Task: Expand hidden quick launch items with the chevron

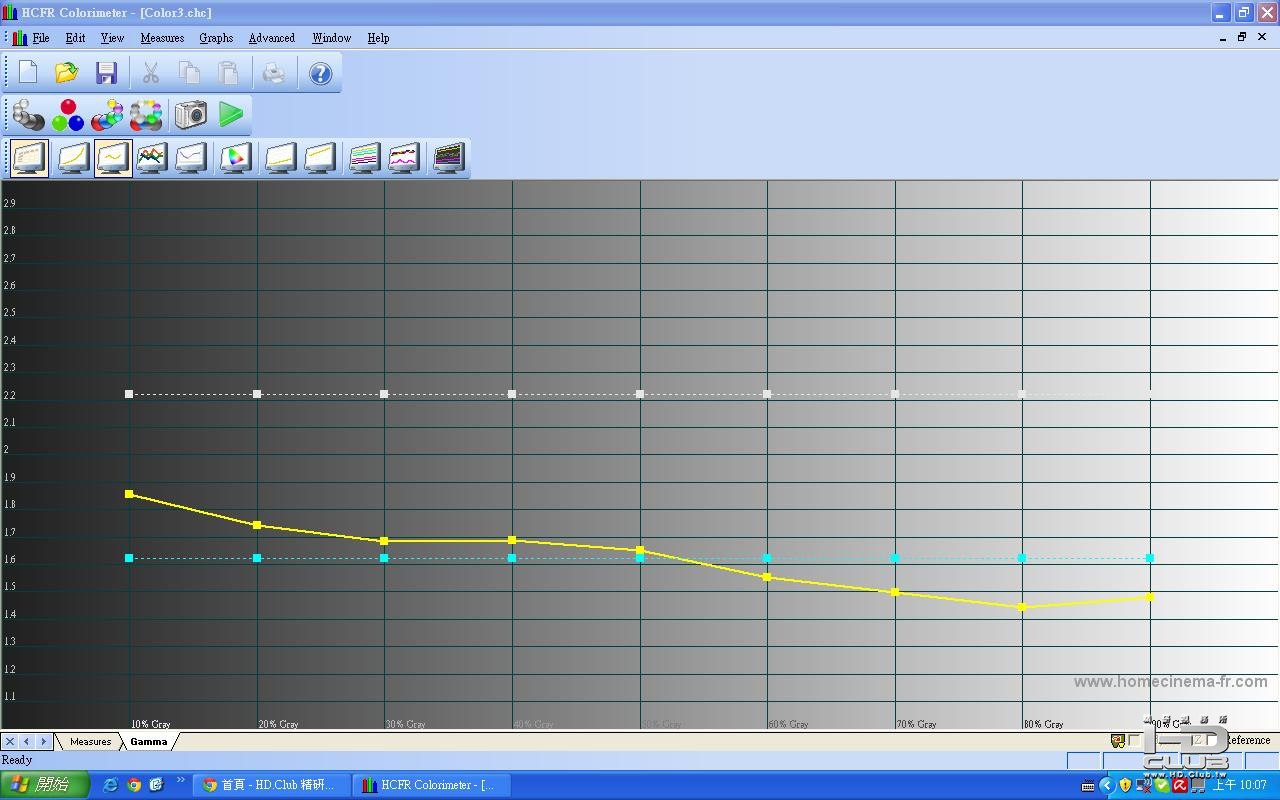Action: pos(180,781)
